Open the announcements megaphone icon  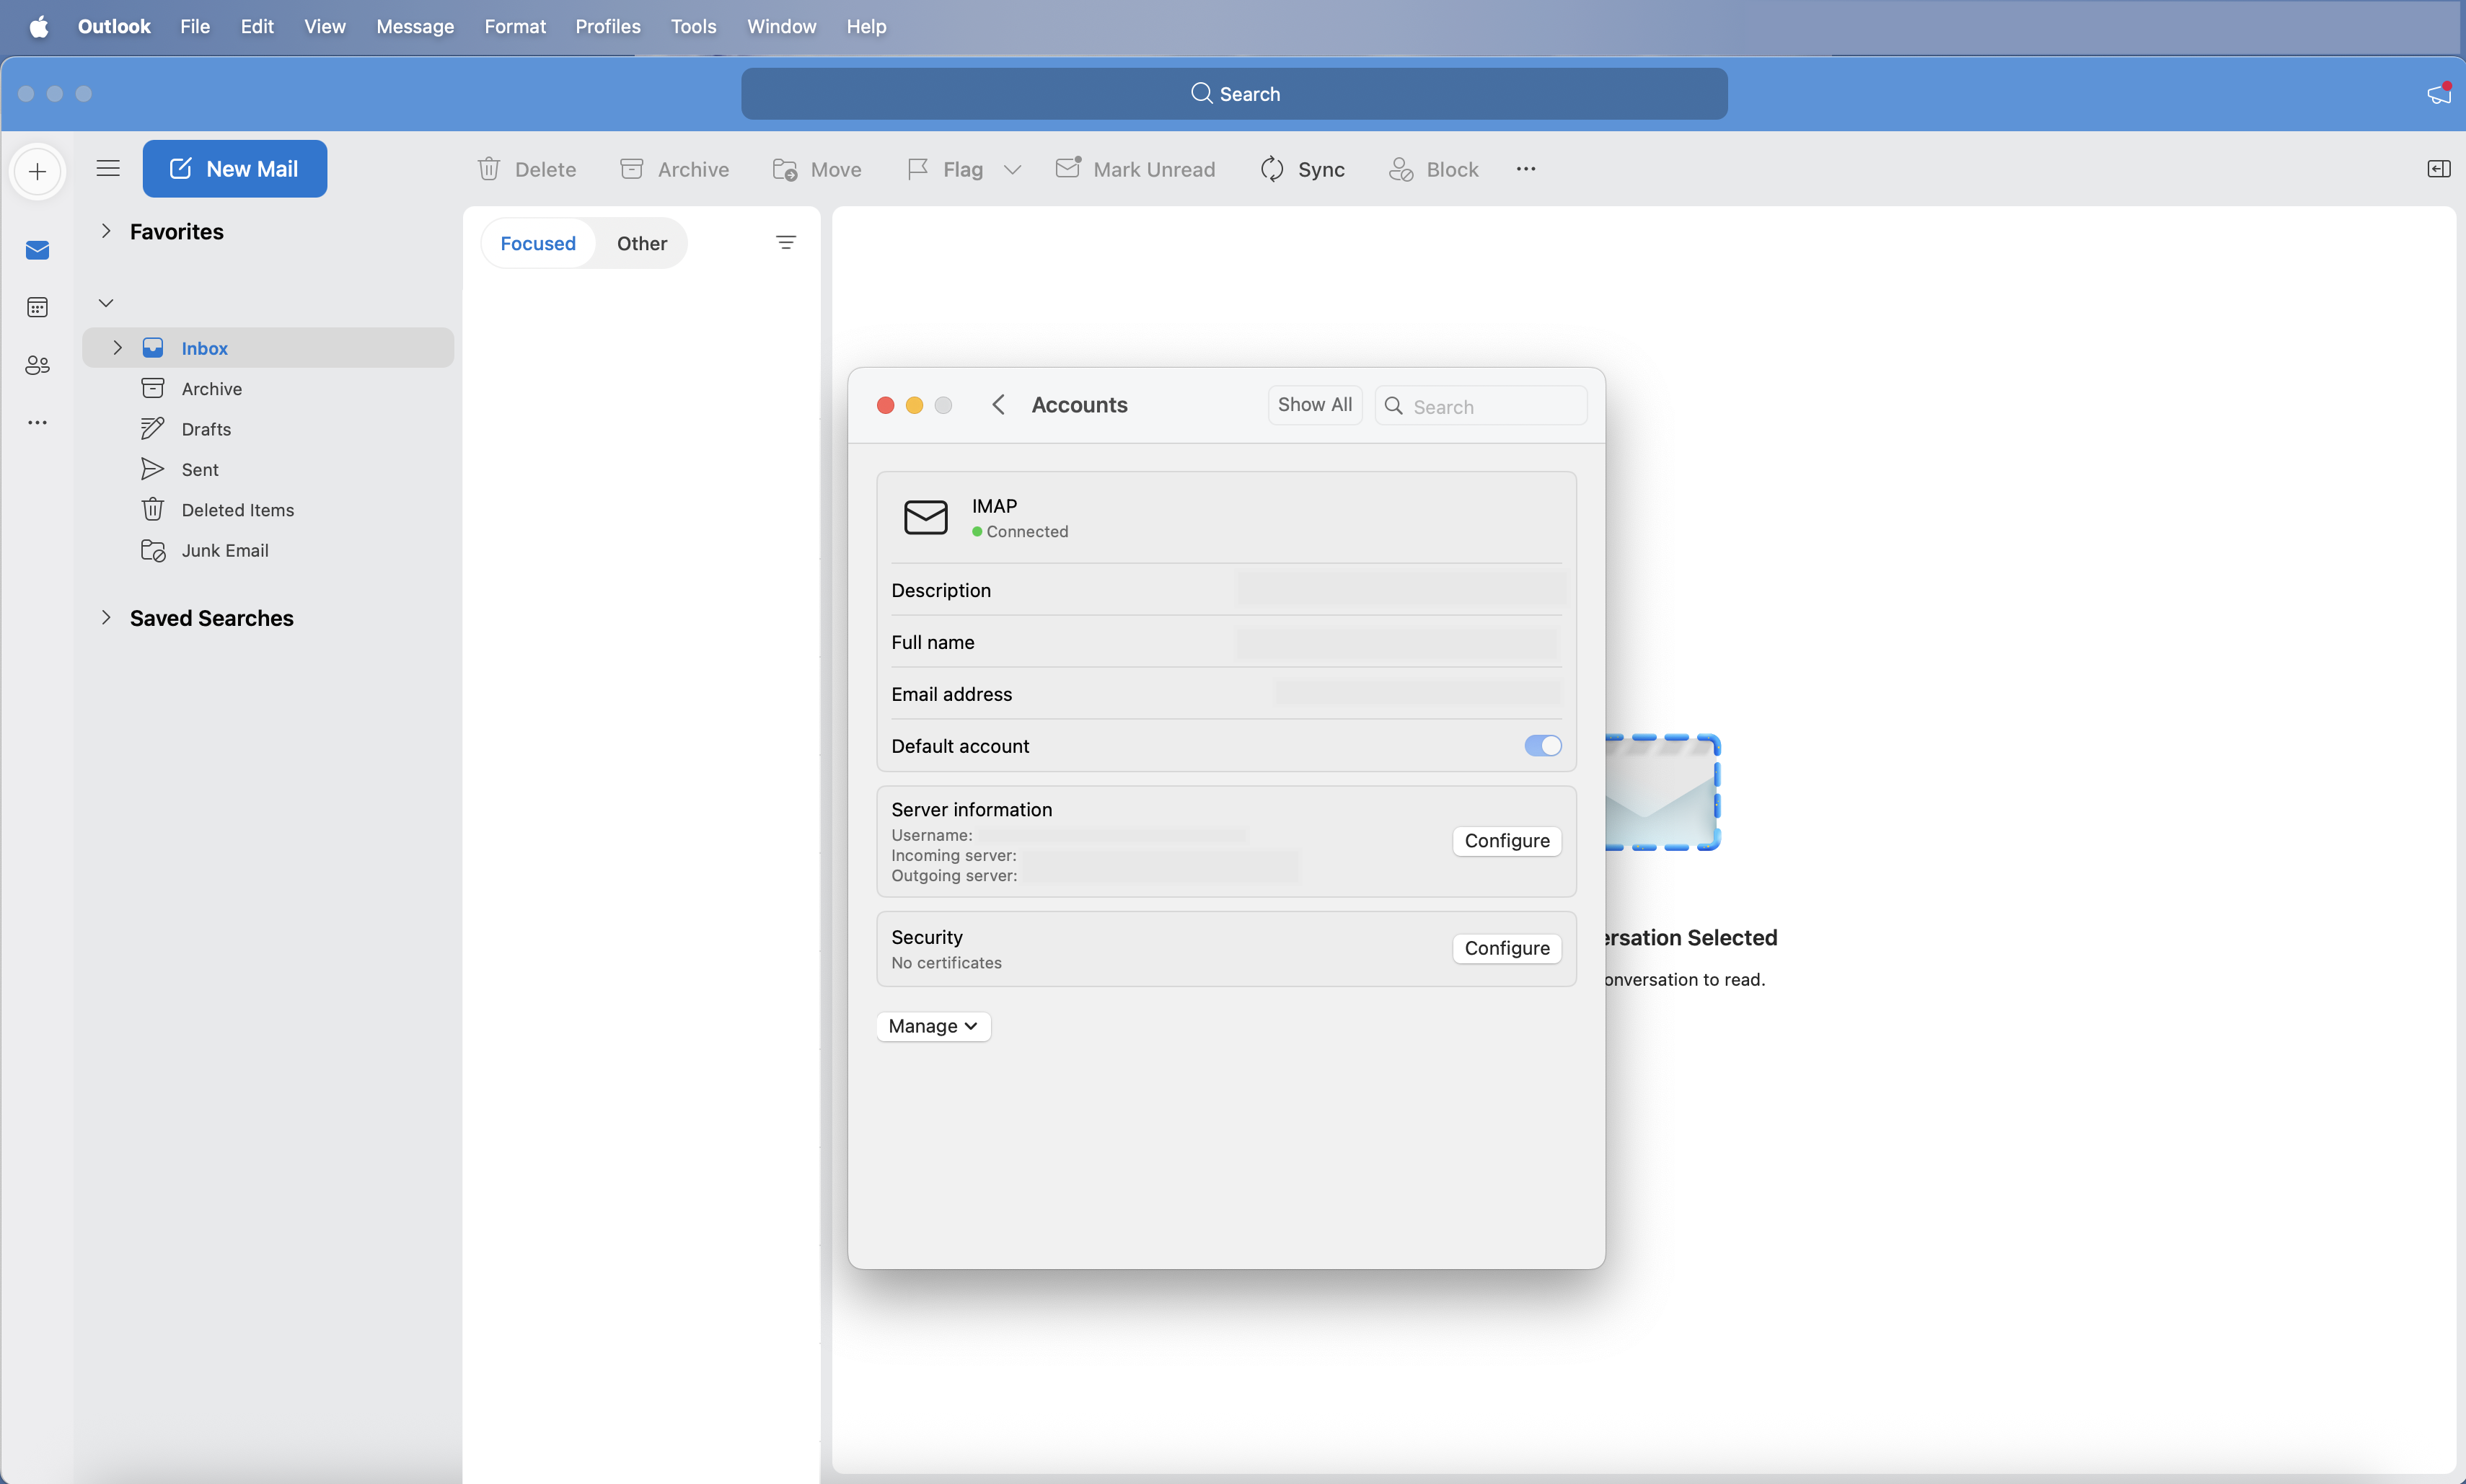click(2439, 93)
